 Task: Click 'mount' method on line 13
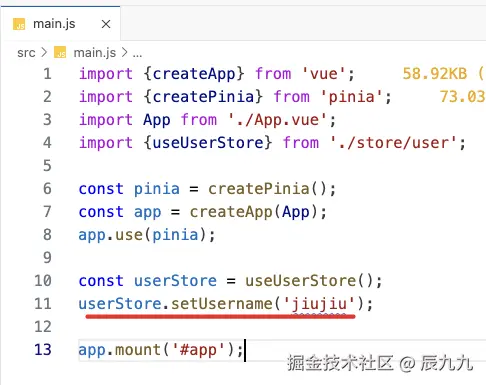click(138, 350)
